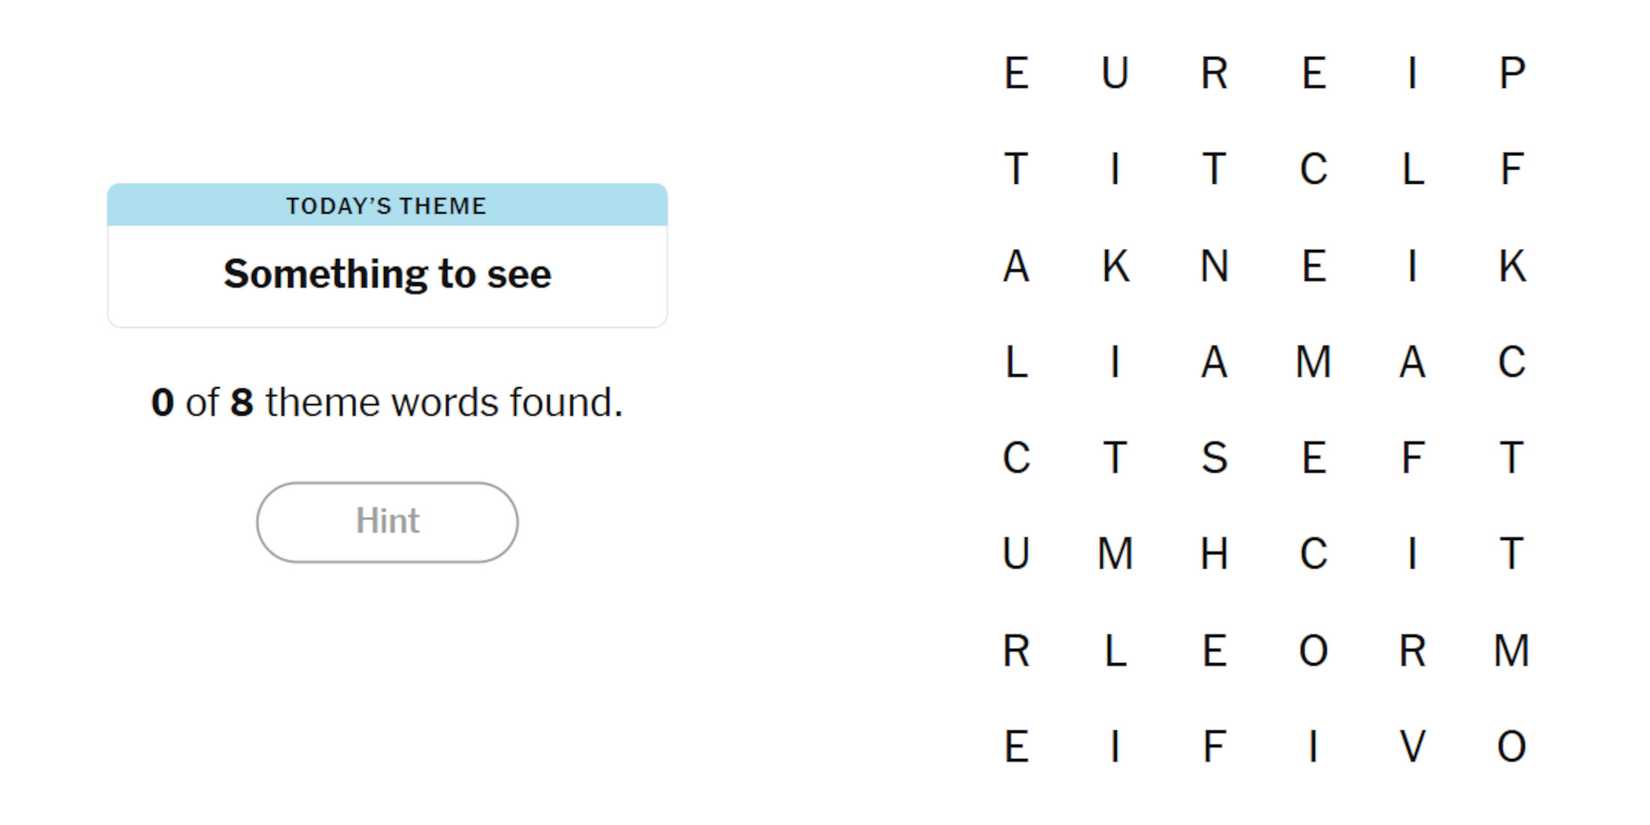Select the letter F directly below P
The width and height of the screenshot is (1650, 825).
pyautogui.click(x=1511, y=169)
